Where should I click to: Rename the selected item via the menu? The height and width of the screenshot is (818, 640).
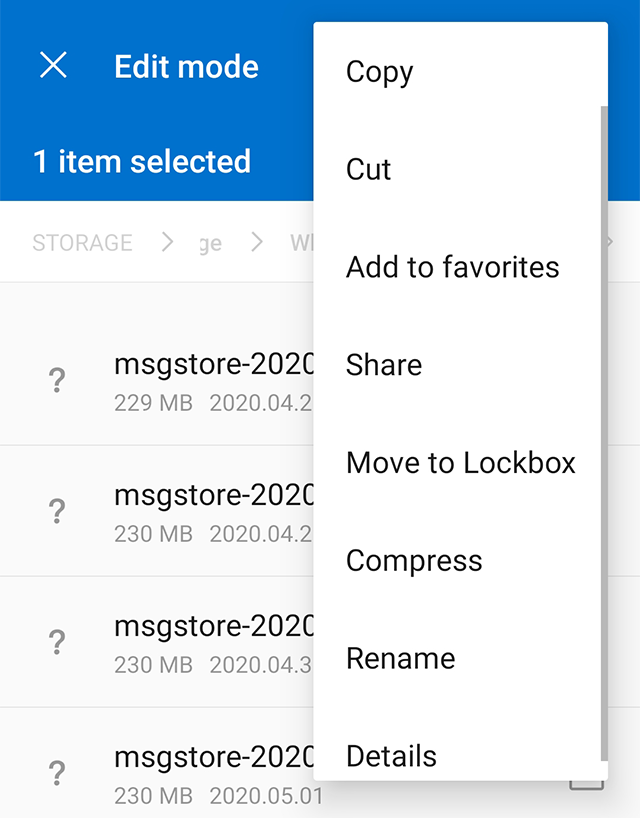point(400,659)
